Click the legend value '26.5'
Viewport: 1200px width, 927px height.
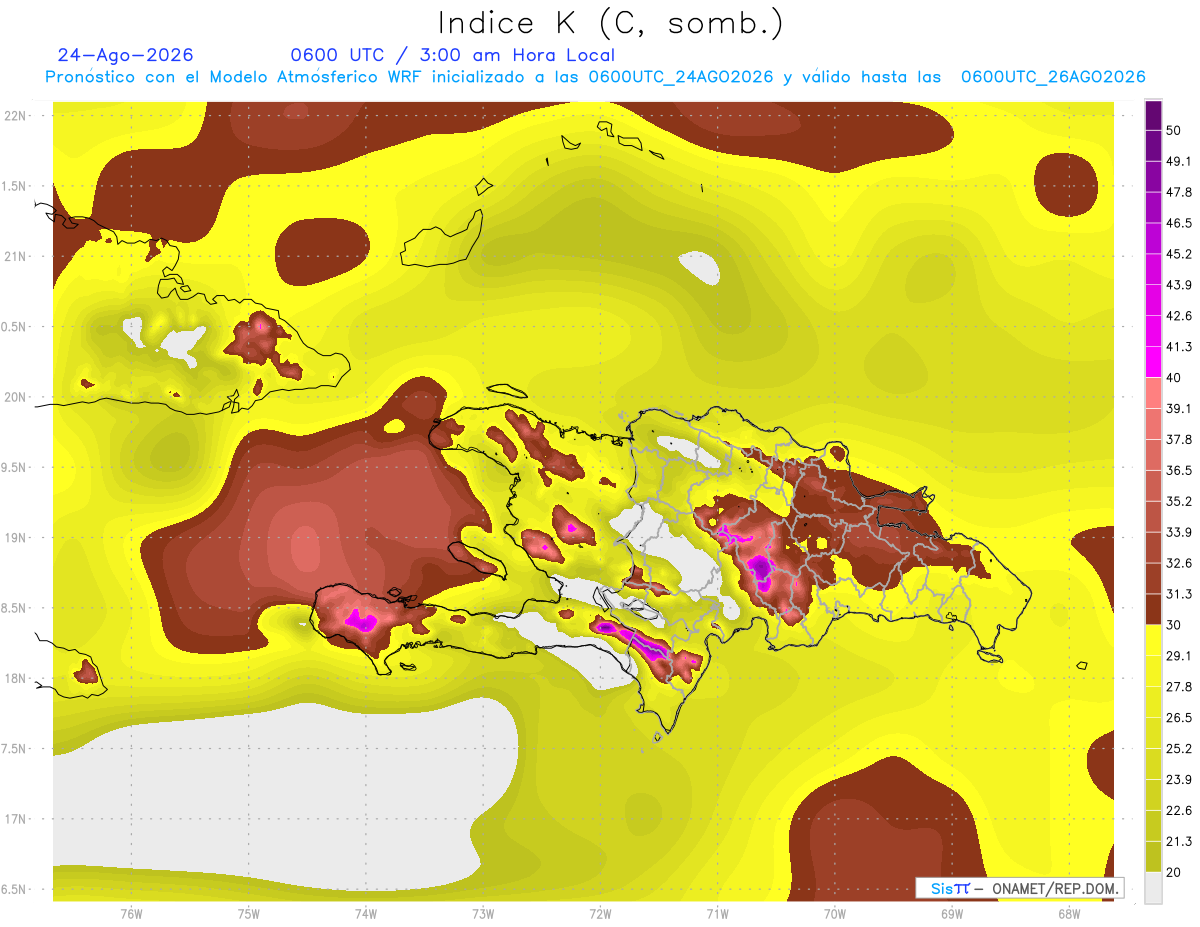(x=1179, y=717)
